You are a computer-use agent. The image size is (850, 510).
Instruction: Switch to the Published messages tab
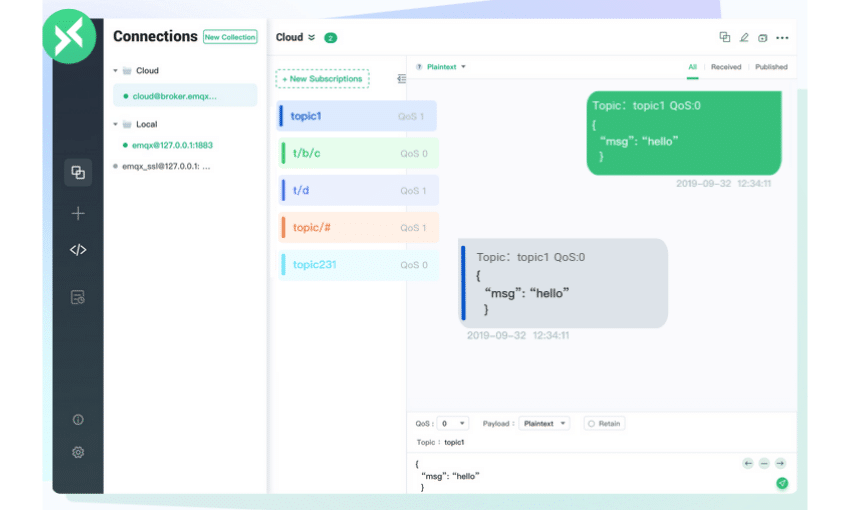coord(771,67)
